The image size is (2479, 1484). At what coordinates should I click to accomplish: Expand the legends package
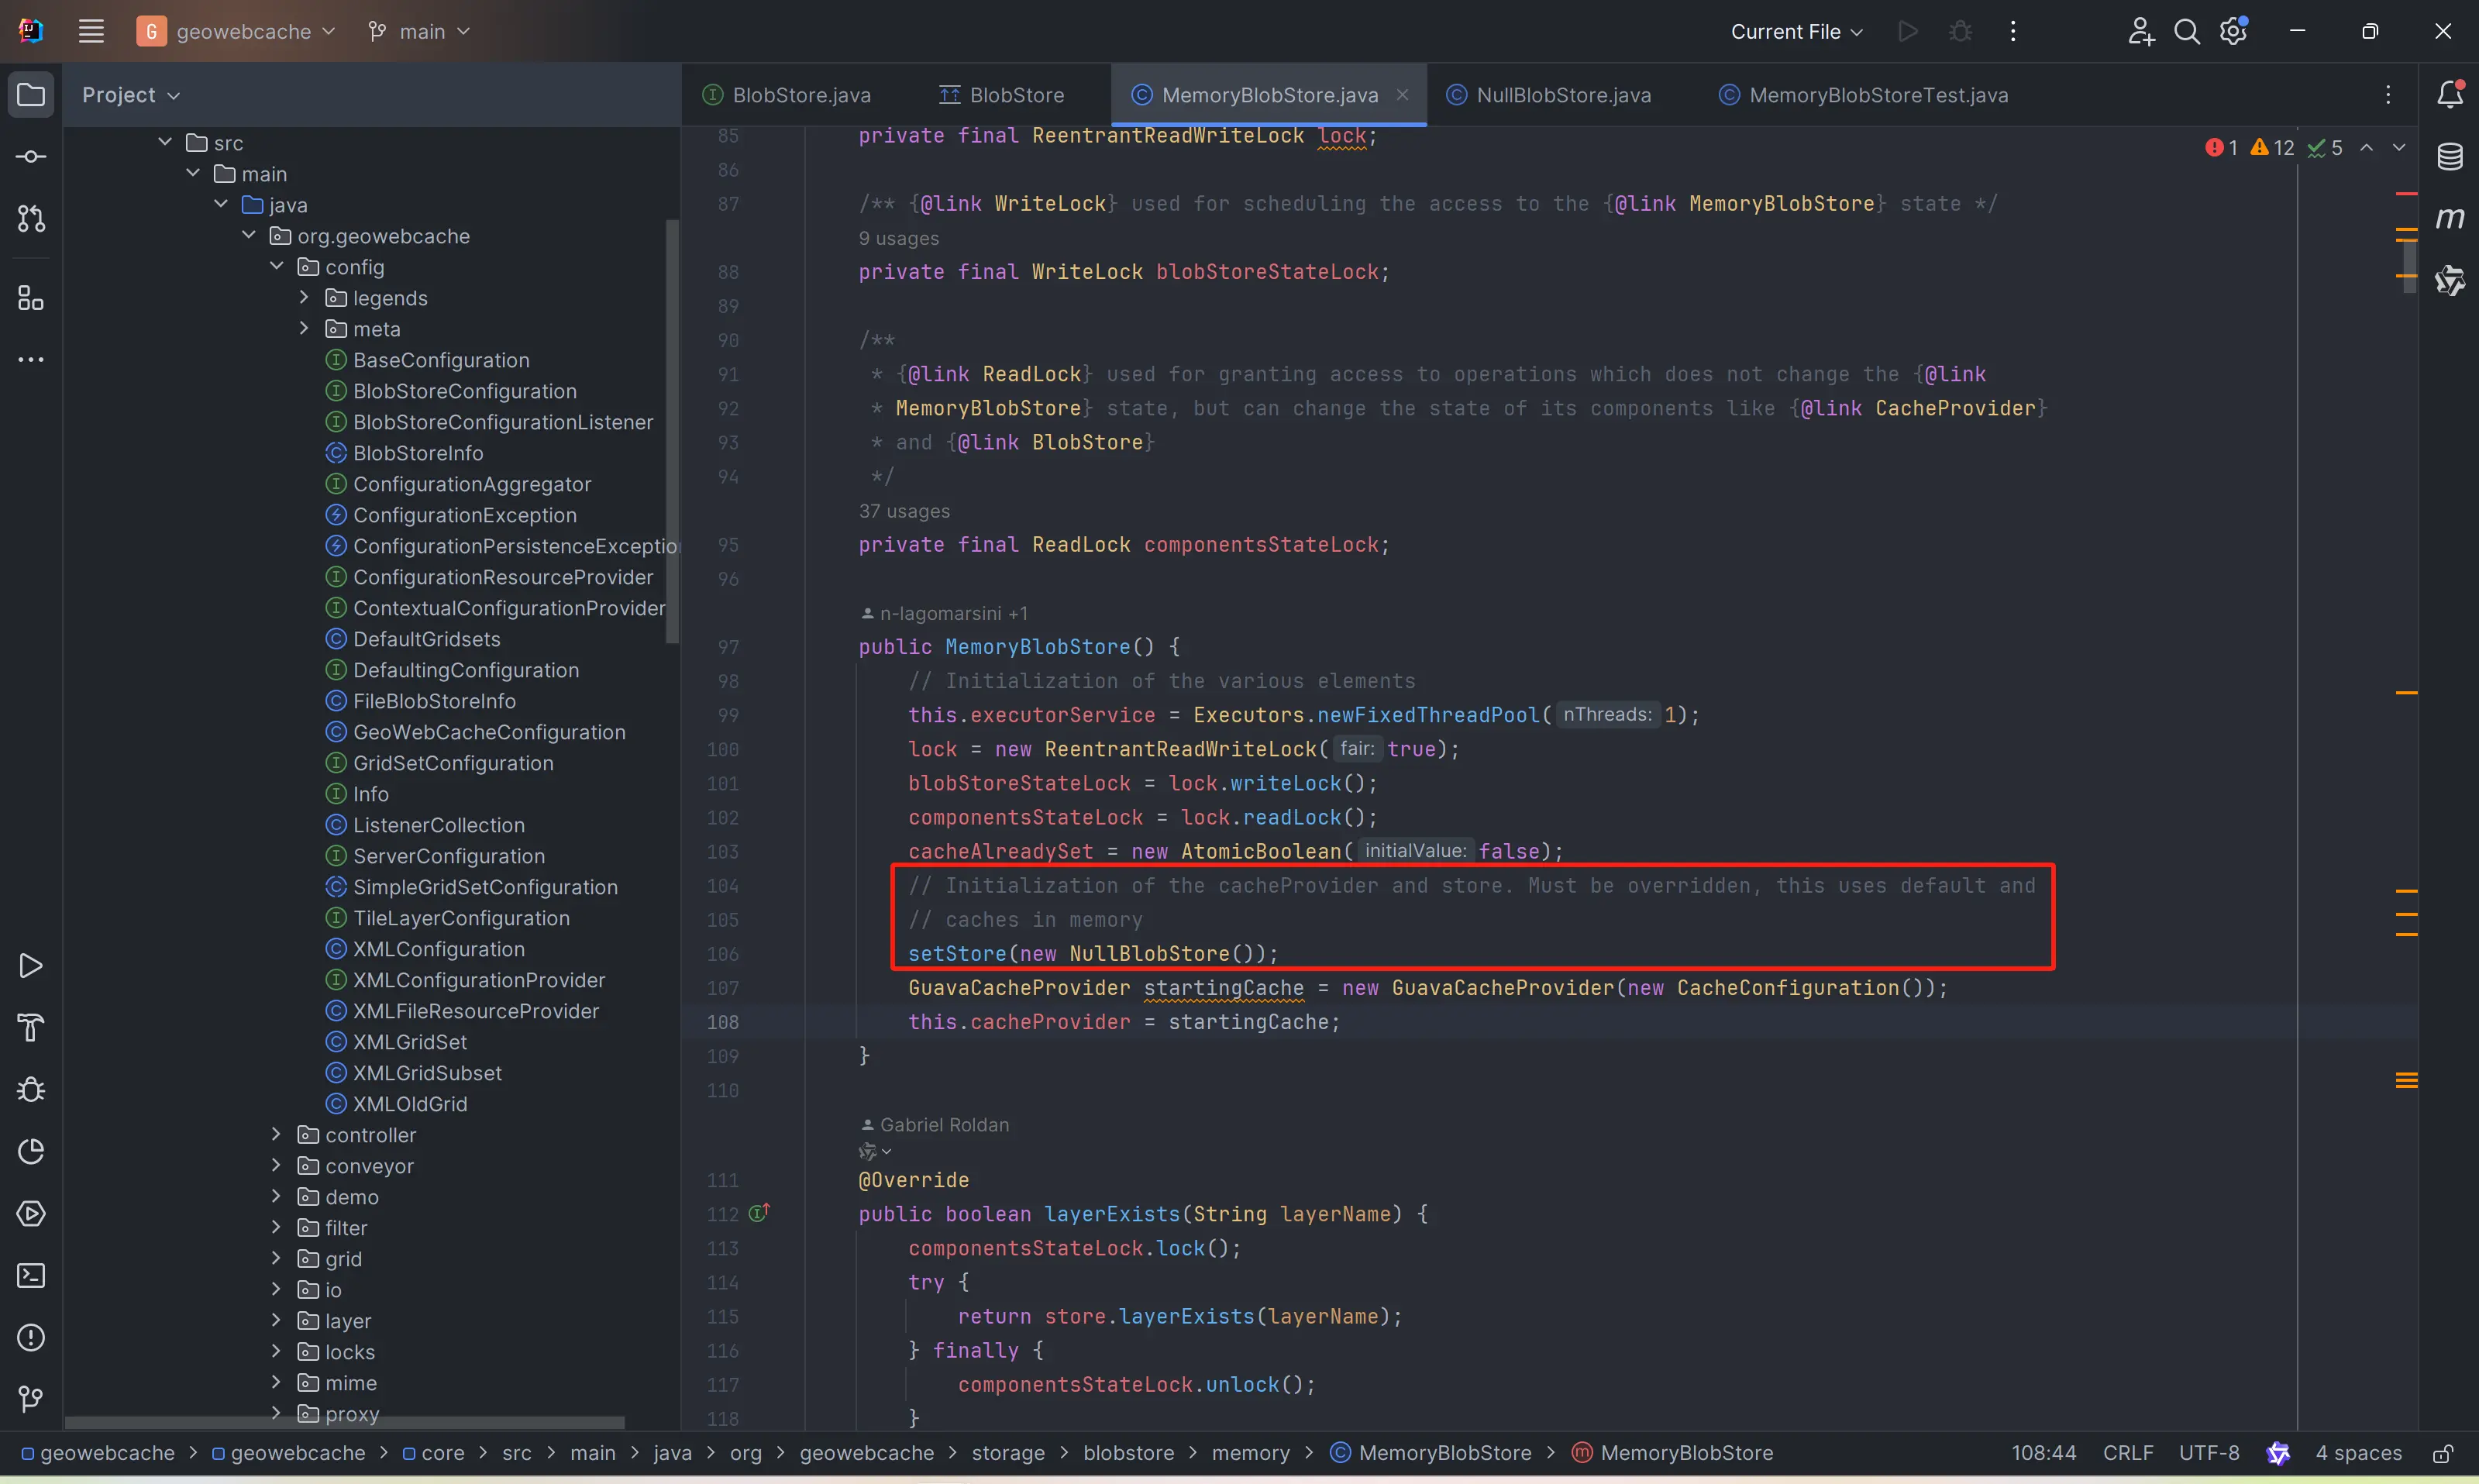pyautogui.click(x=304, y=298)
